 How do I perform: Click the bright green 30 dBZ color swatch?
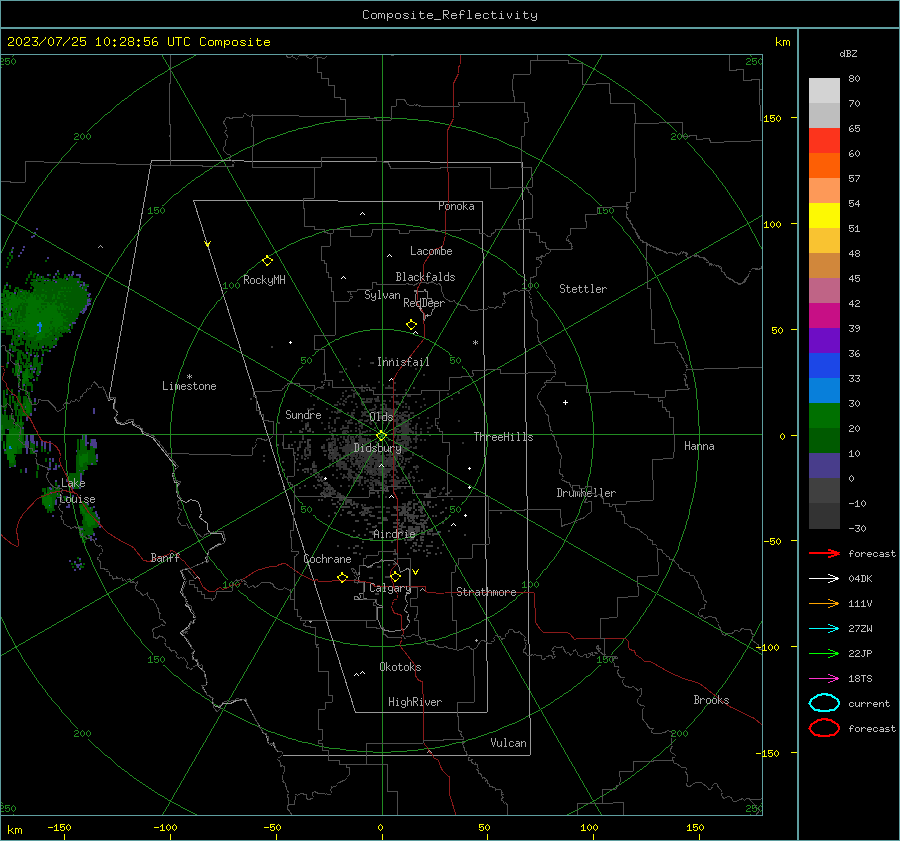(824, 416)
